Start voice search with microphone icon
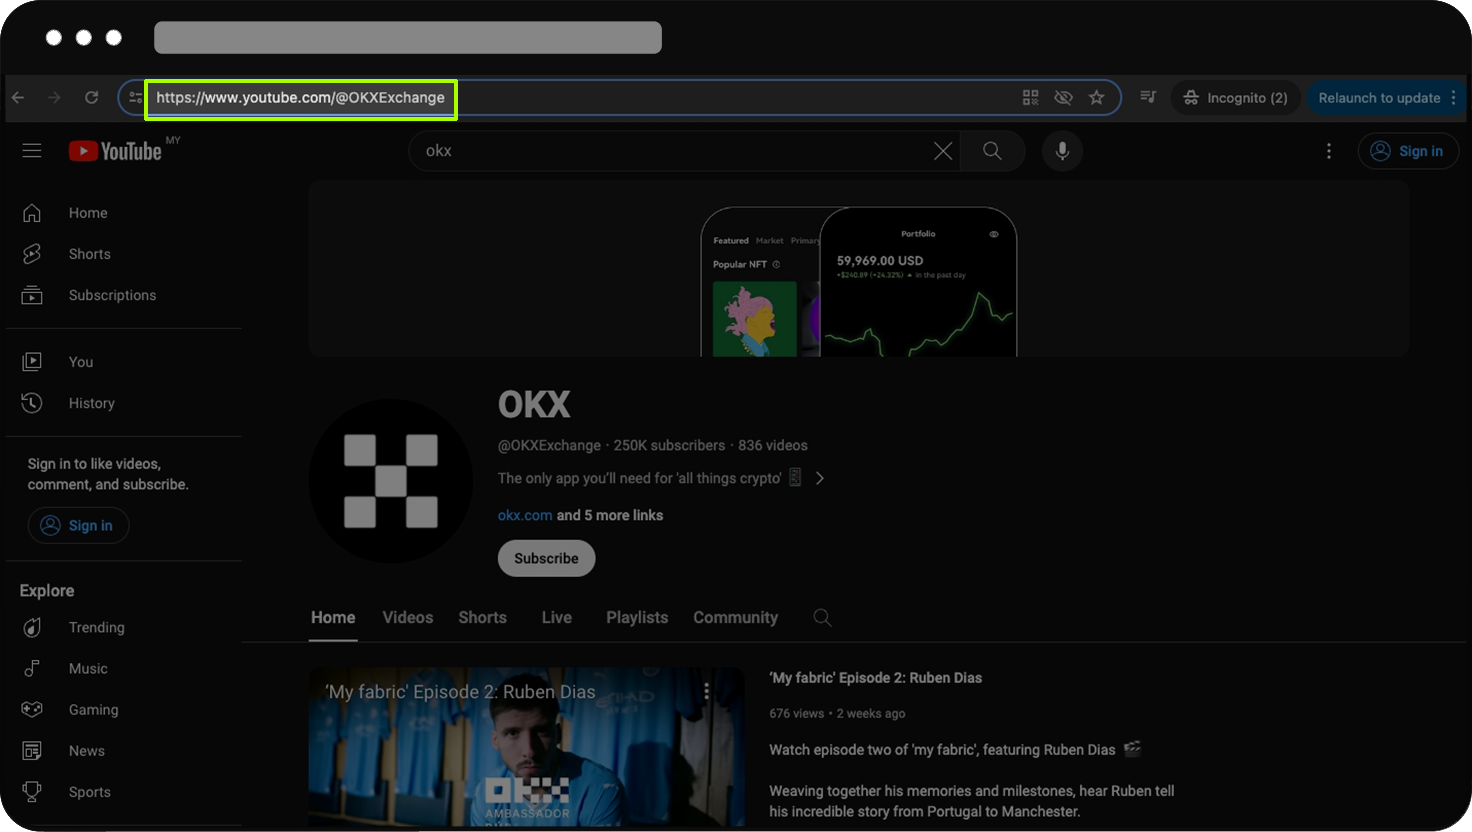This screenshot has height=832, width=1472. click(1062, 151)
